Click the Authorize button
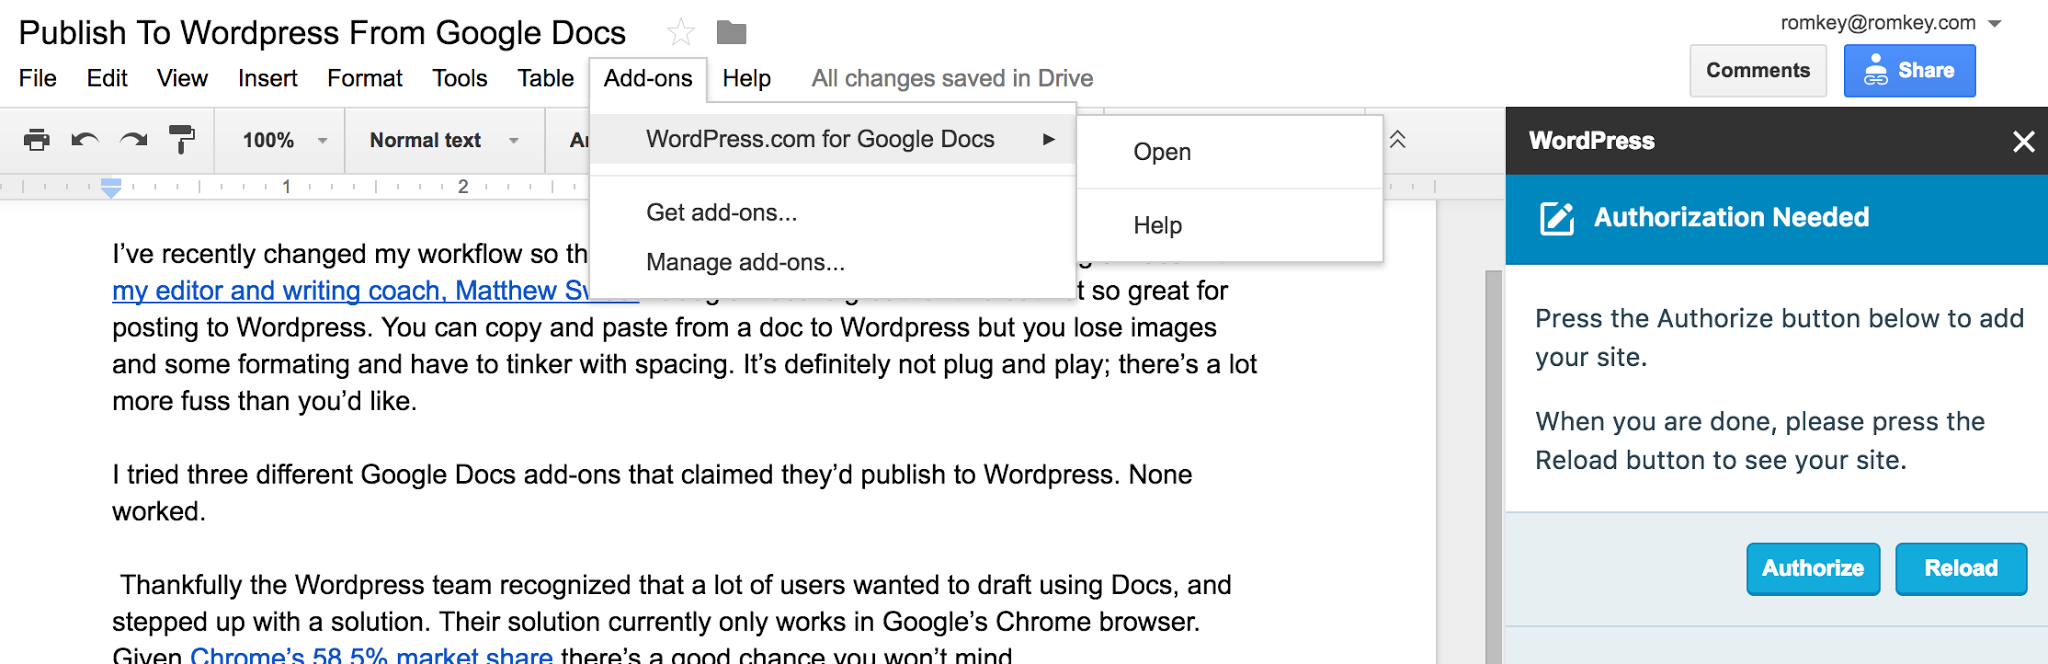The width and height of the screenshot is (2048, 664). [1813, 569]
